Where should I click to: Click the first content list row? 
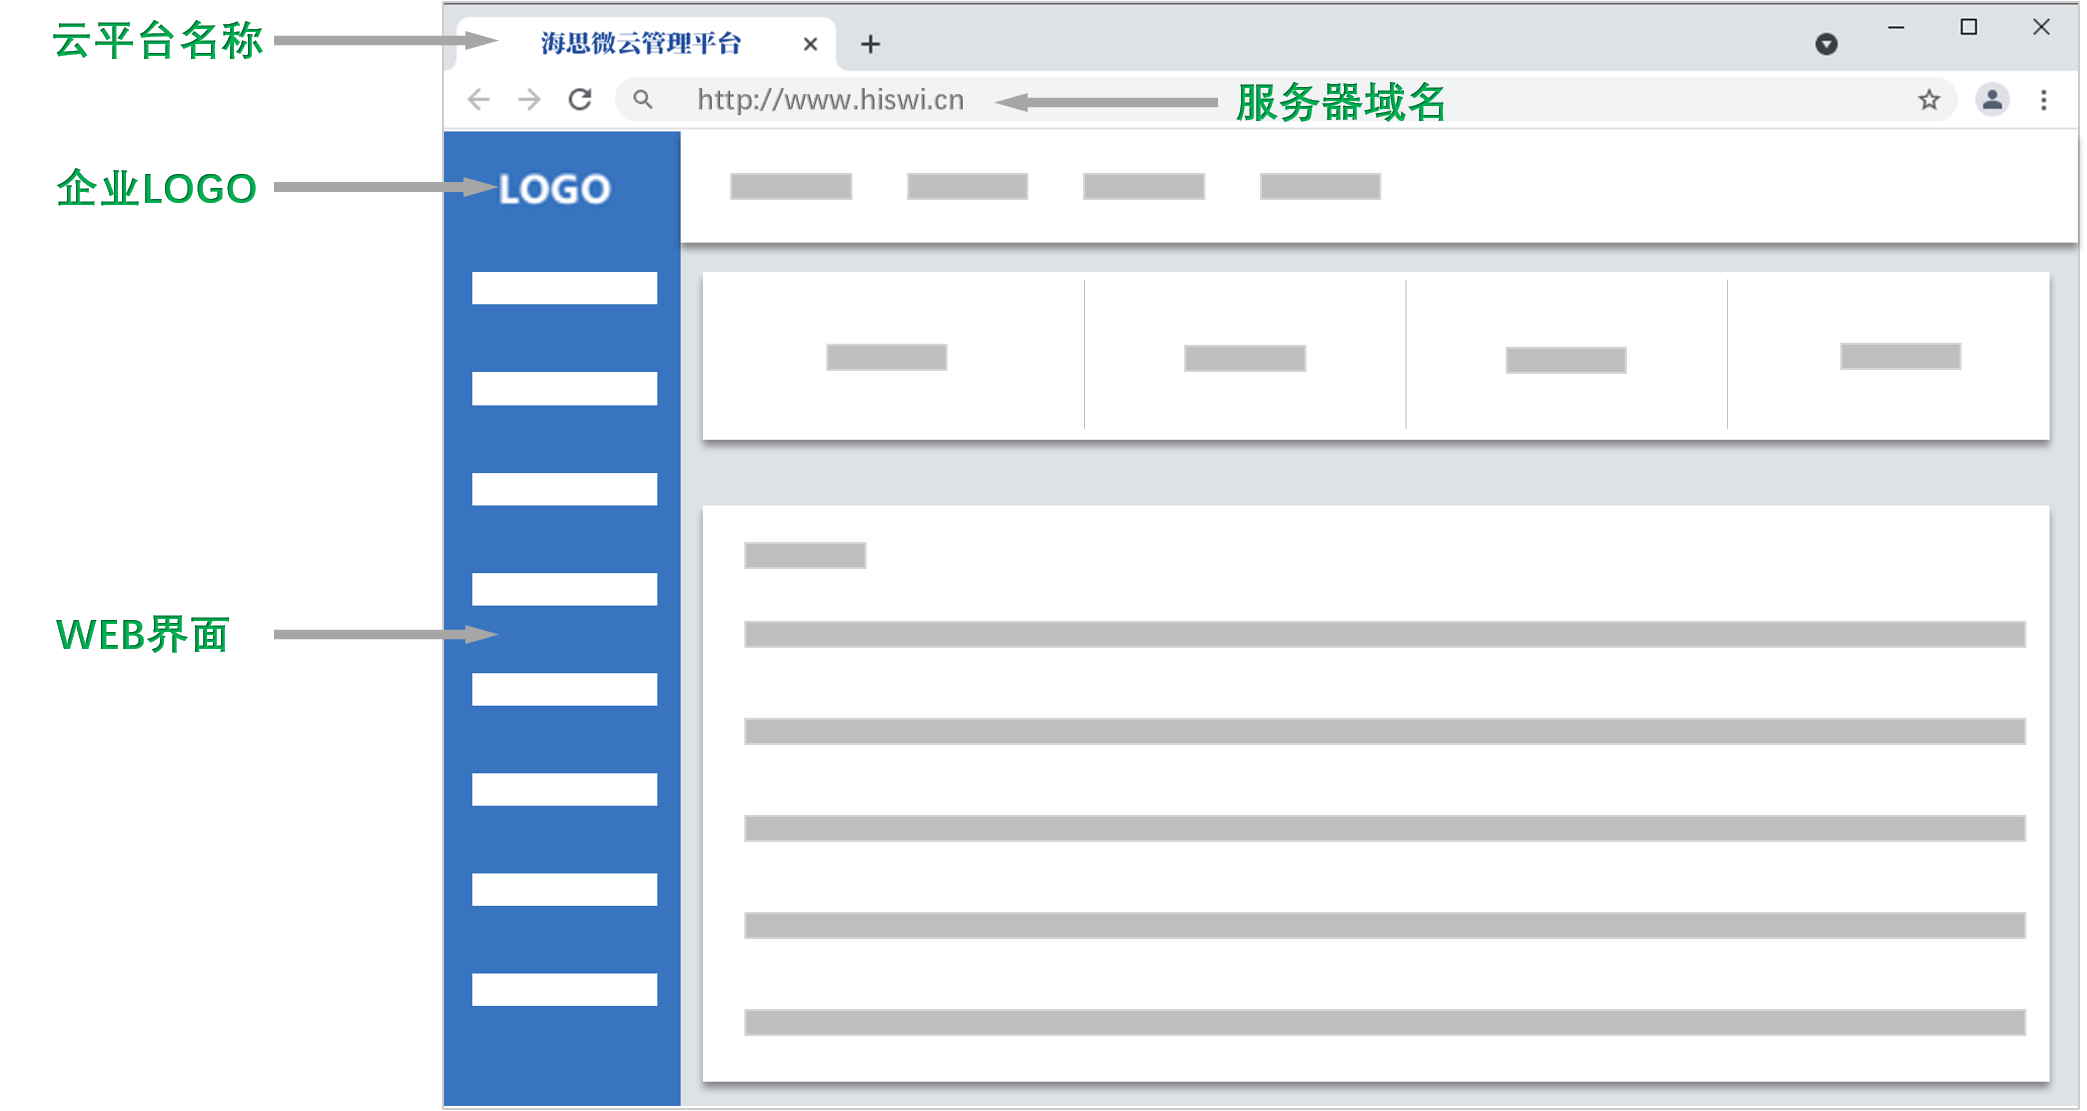[1384, 634]
